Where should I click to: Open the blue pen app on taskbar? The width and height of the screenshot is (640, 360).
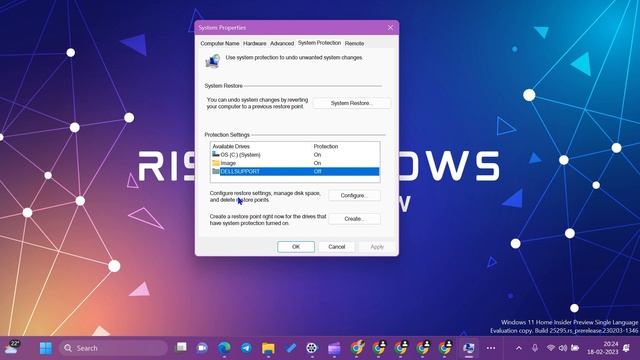point(290,348)
